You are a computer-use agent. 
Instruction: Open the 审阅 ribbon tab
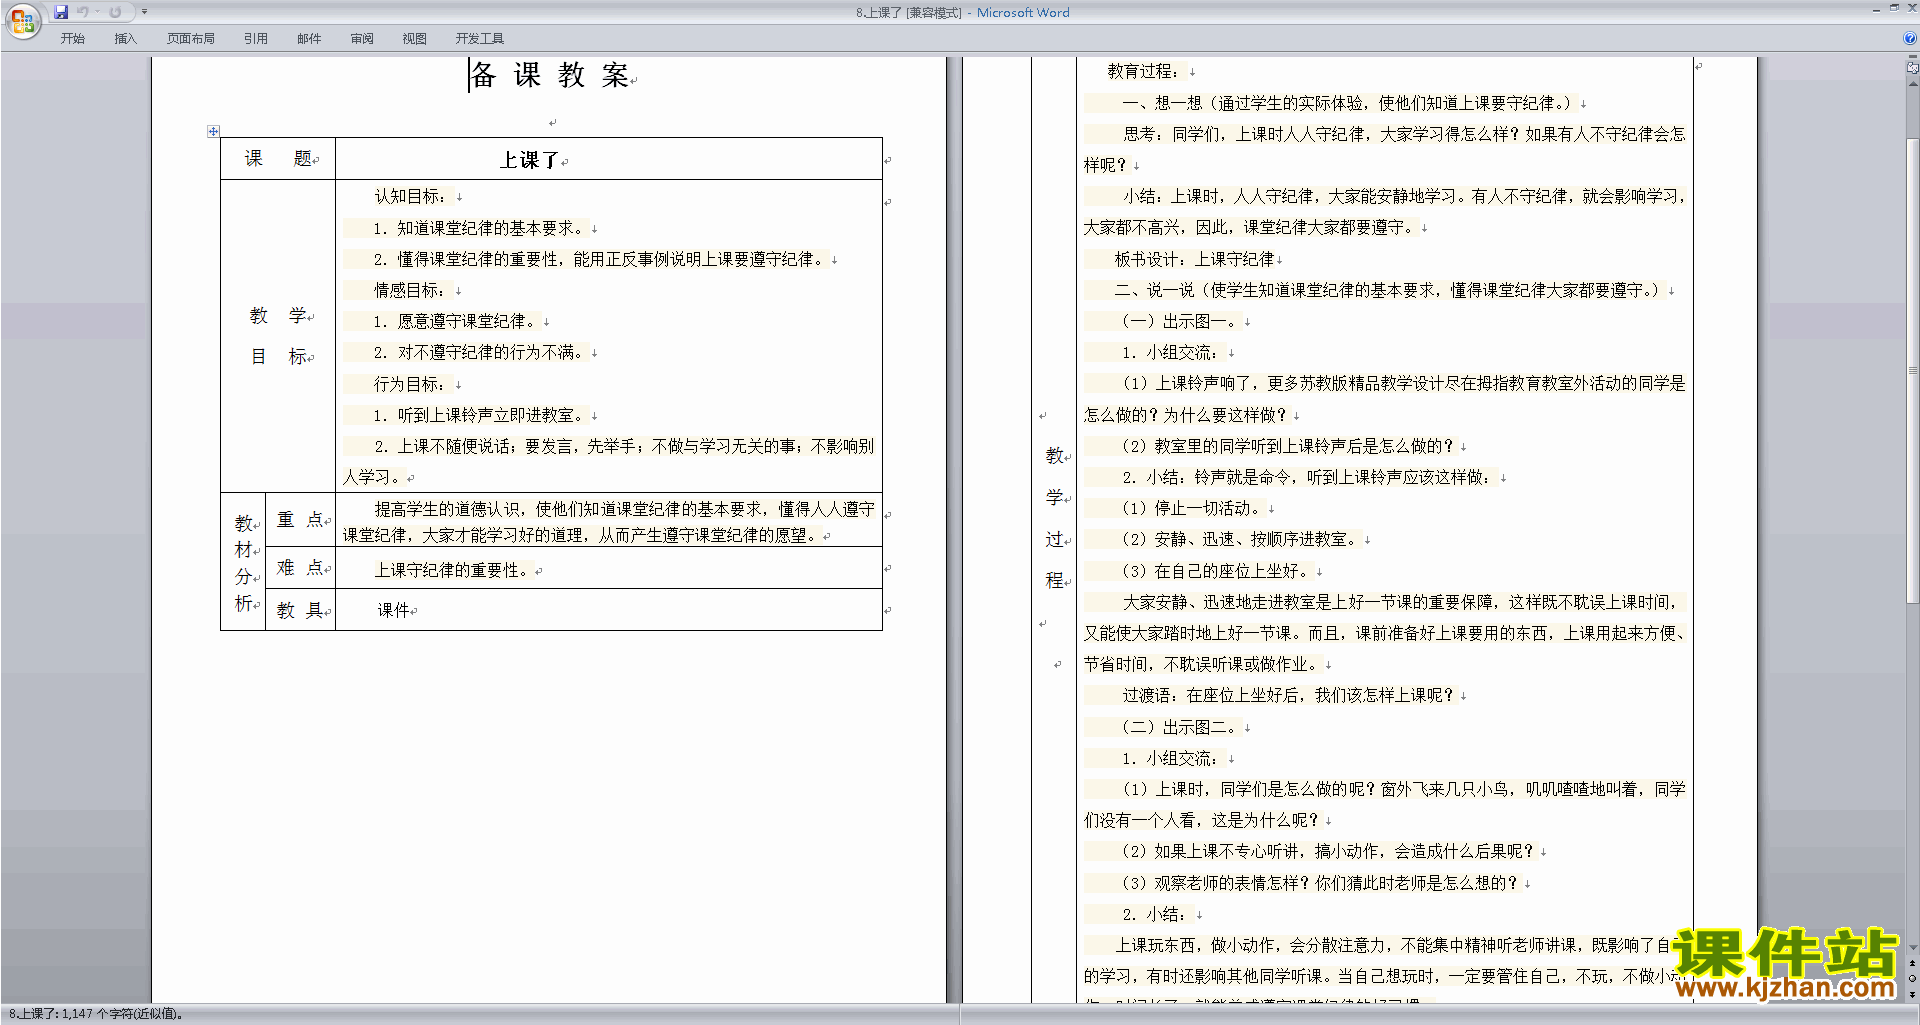[x=362, y=38]
